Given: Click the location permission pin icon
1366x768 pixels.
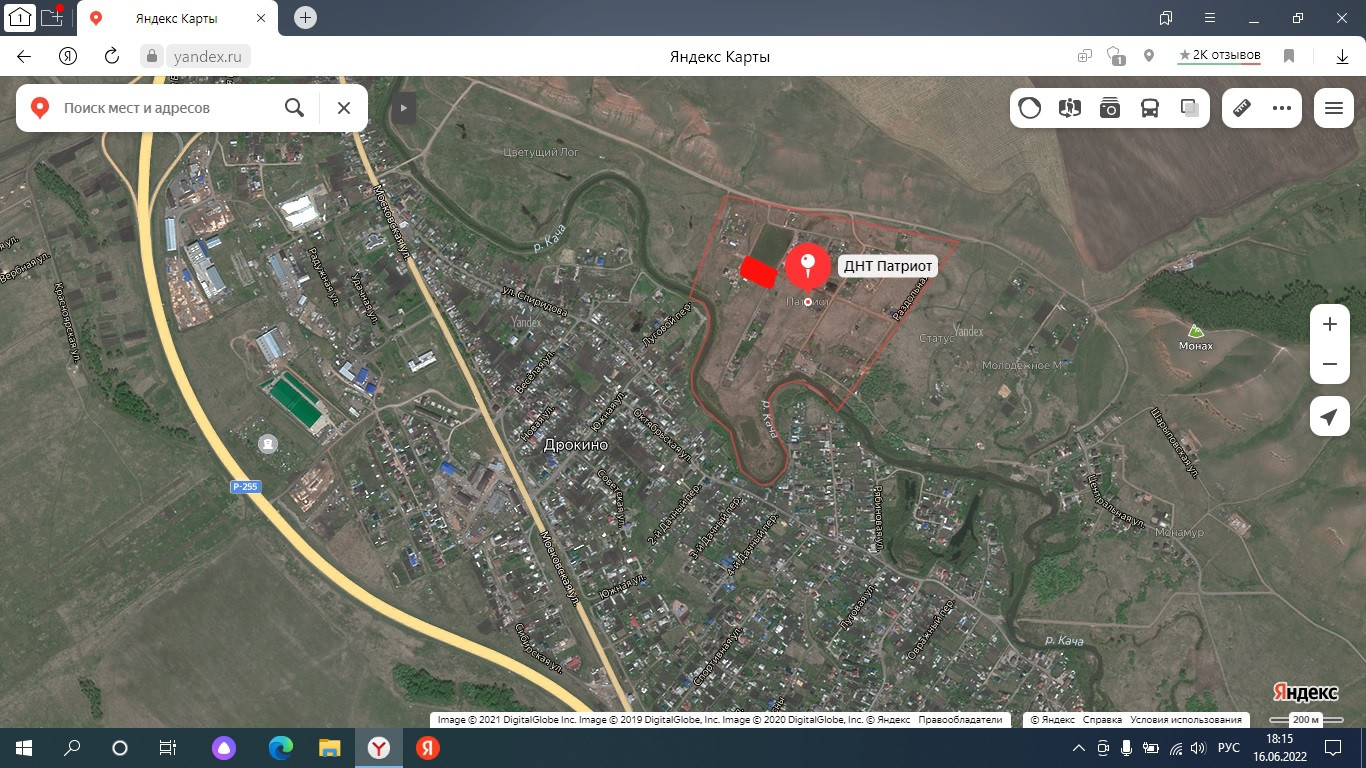Looking at the screenshot, I should 1149,57.
